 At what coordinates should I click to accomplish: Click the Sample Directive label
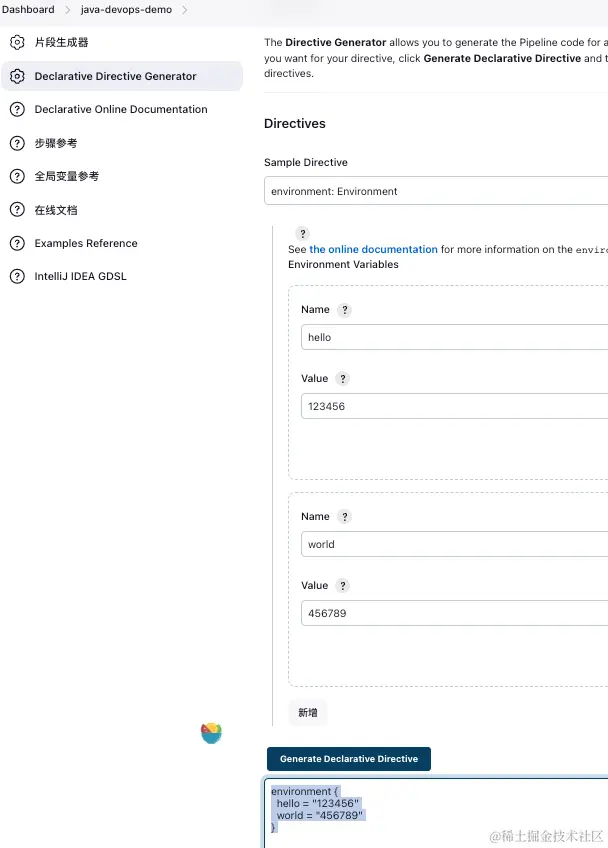(306, 162)
